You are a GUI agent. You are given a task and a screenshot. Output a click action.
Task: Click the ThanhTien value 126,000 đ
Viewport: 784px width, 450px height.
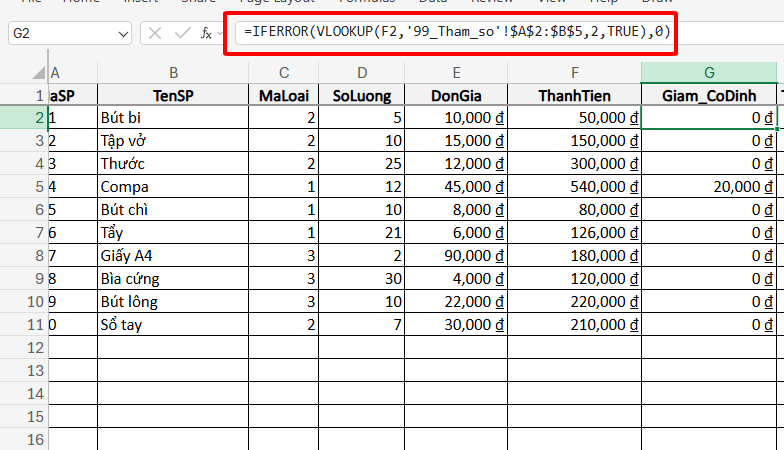tap(574, 232)
